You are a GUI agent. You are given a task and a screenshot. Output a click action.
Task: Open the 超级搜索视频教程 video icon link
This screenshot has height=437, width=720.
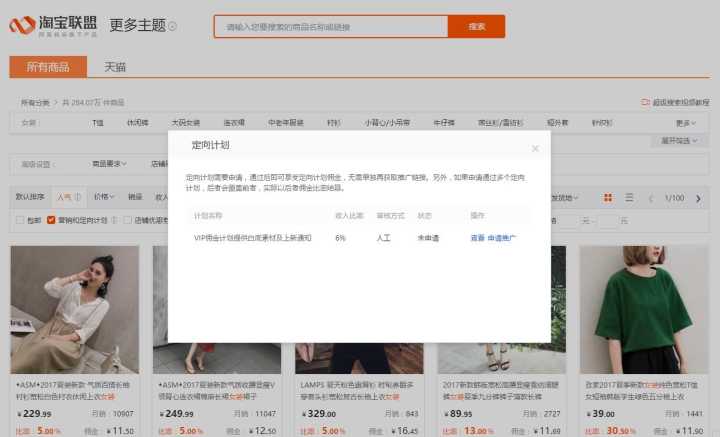645,102
